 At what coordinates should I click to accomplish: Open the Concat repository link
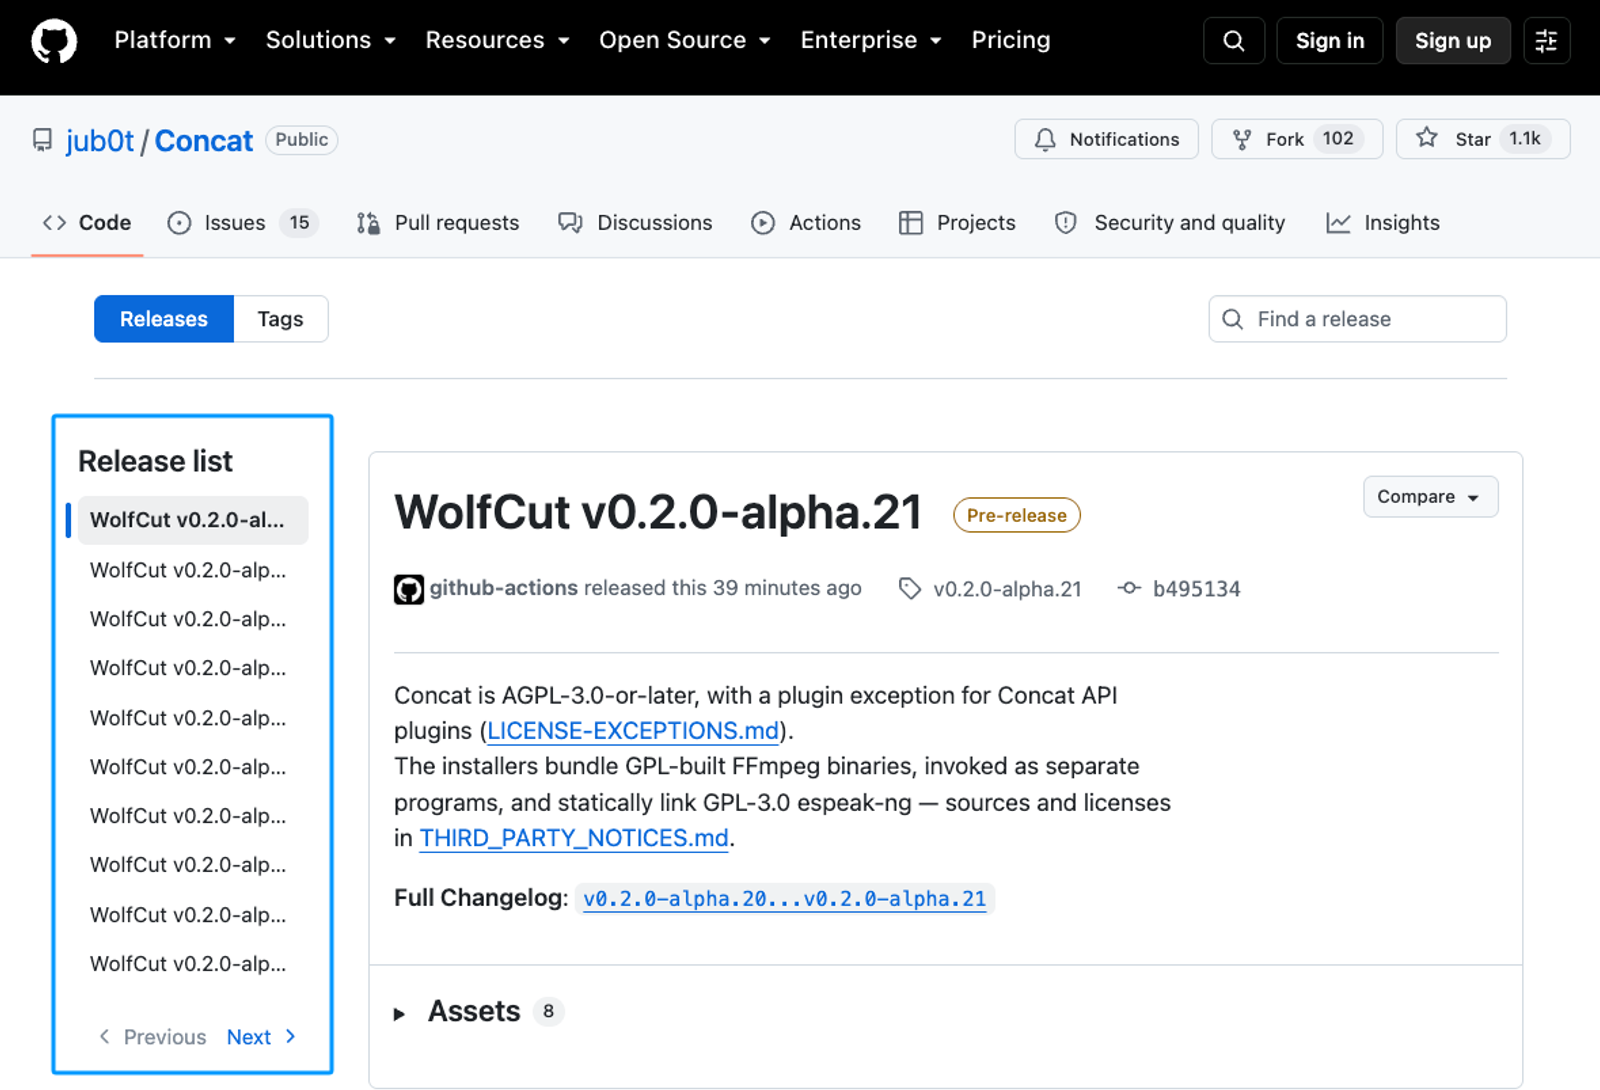click(x=204, y=141)
